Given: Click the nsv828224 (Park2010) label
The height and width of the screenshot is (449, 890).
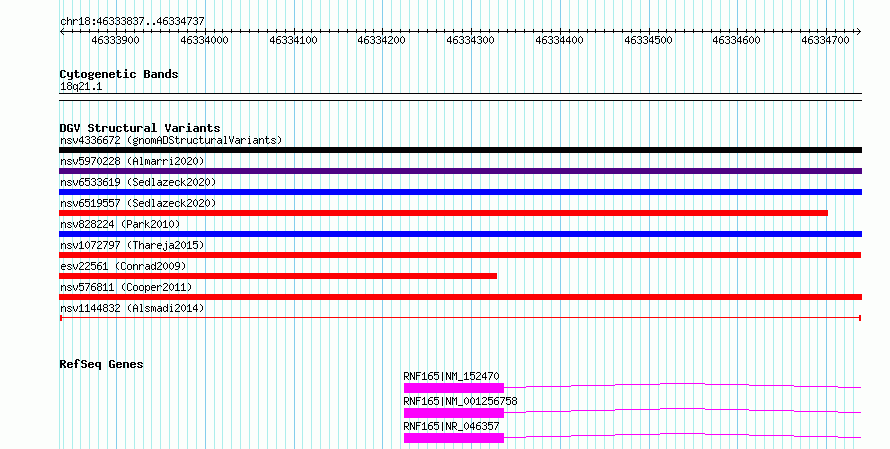Looking at the screenshot, I should point(120,224).
